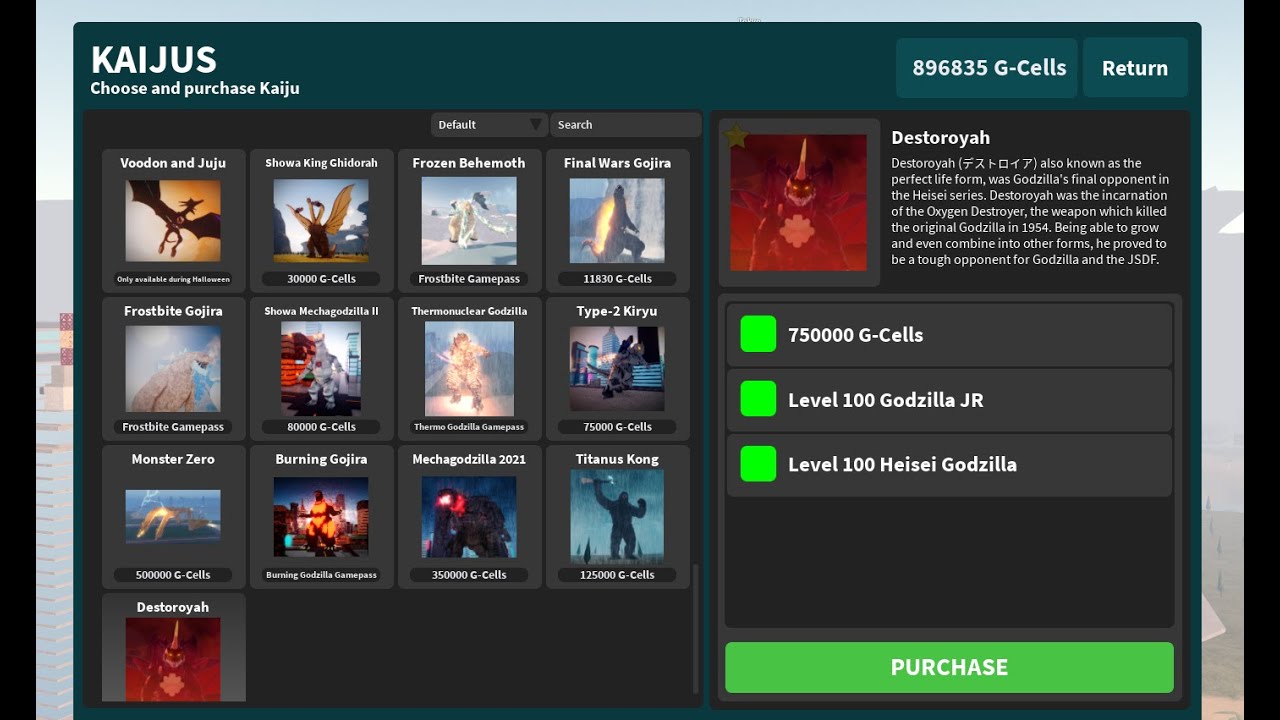Open the Default sort dropdown
Screen dimensions: 1280x720
tap(489, 125)
